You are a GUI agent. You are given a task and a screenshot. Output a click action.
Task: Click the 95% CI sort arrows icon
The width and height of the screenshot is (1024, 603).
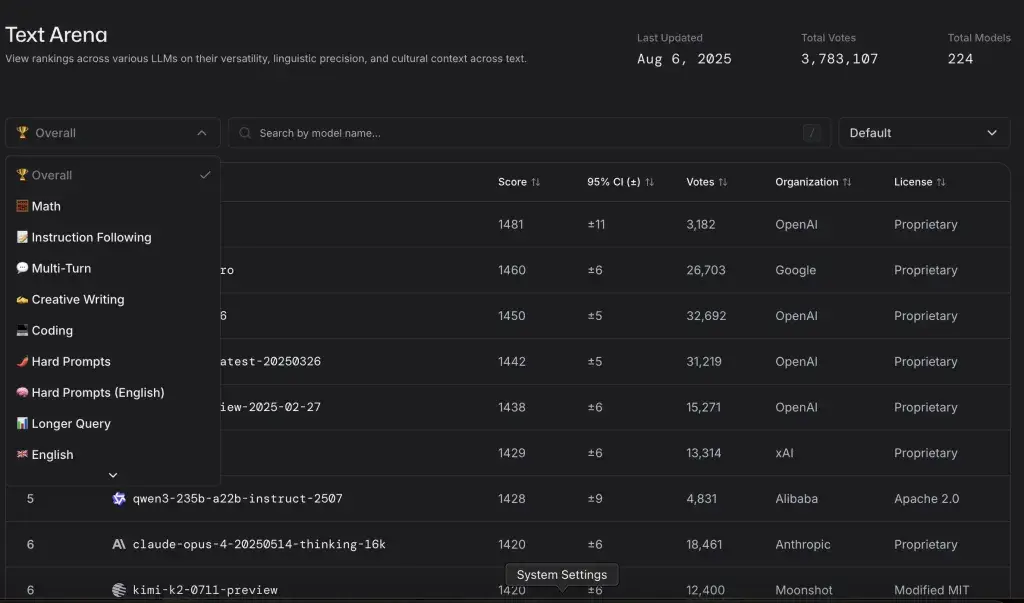[x=649, y=182]
